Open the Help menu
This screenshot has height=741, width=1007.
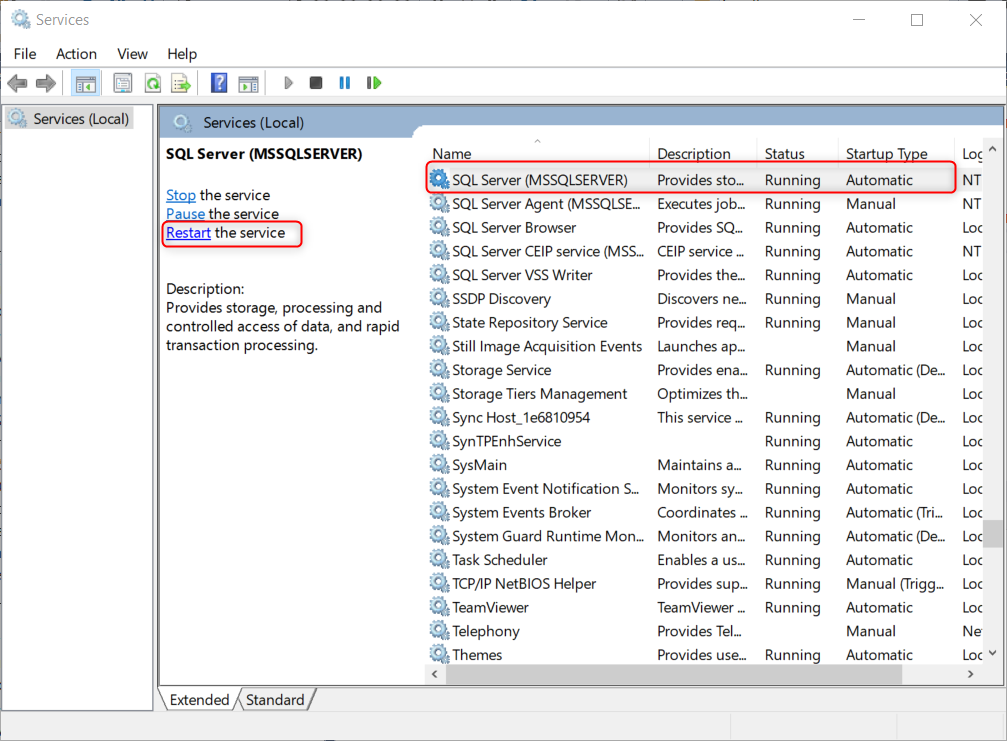click(182, 54)
